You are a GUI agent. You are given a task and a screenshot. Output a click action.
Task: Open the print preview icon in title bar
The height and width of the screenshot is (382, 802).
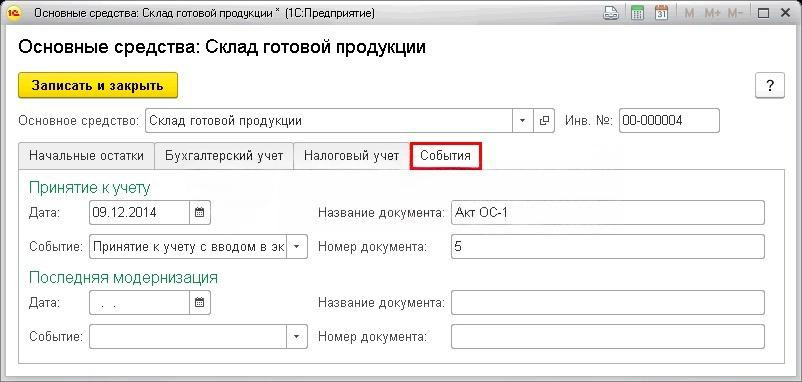tap(611, 13)
